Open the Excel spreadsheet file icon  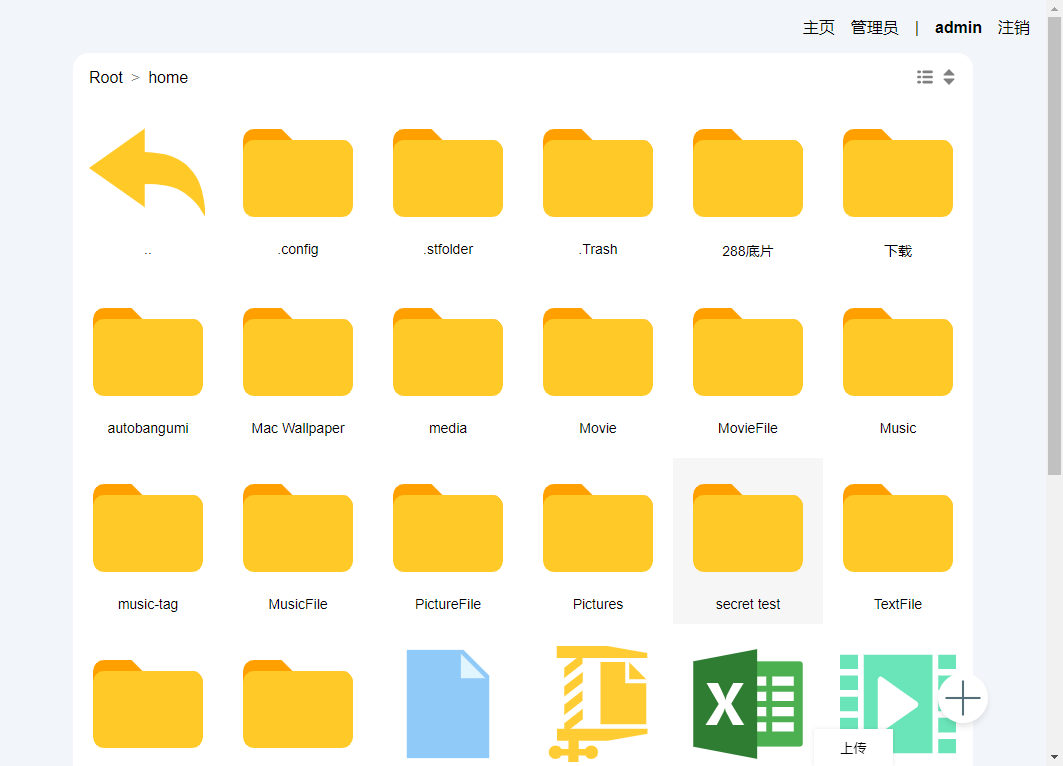(748, 704)
